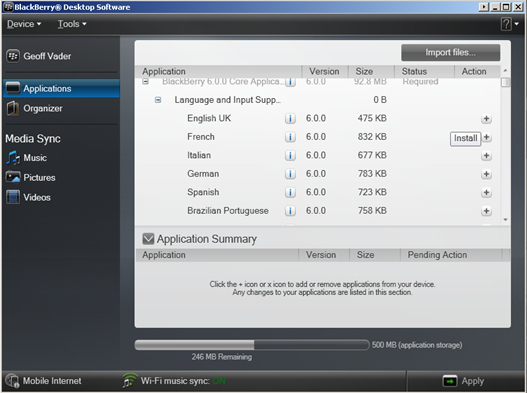Screen dimensions: 527x393
Task: Click the Wi-Fi music sync icon
Action: coord(130,380)
